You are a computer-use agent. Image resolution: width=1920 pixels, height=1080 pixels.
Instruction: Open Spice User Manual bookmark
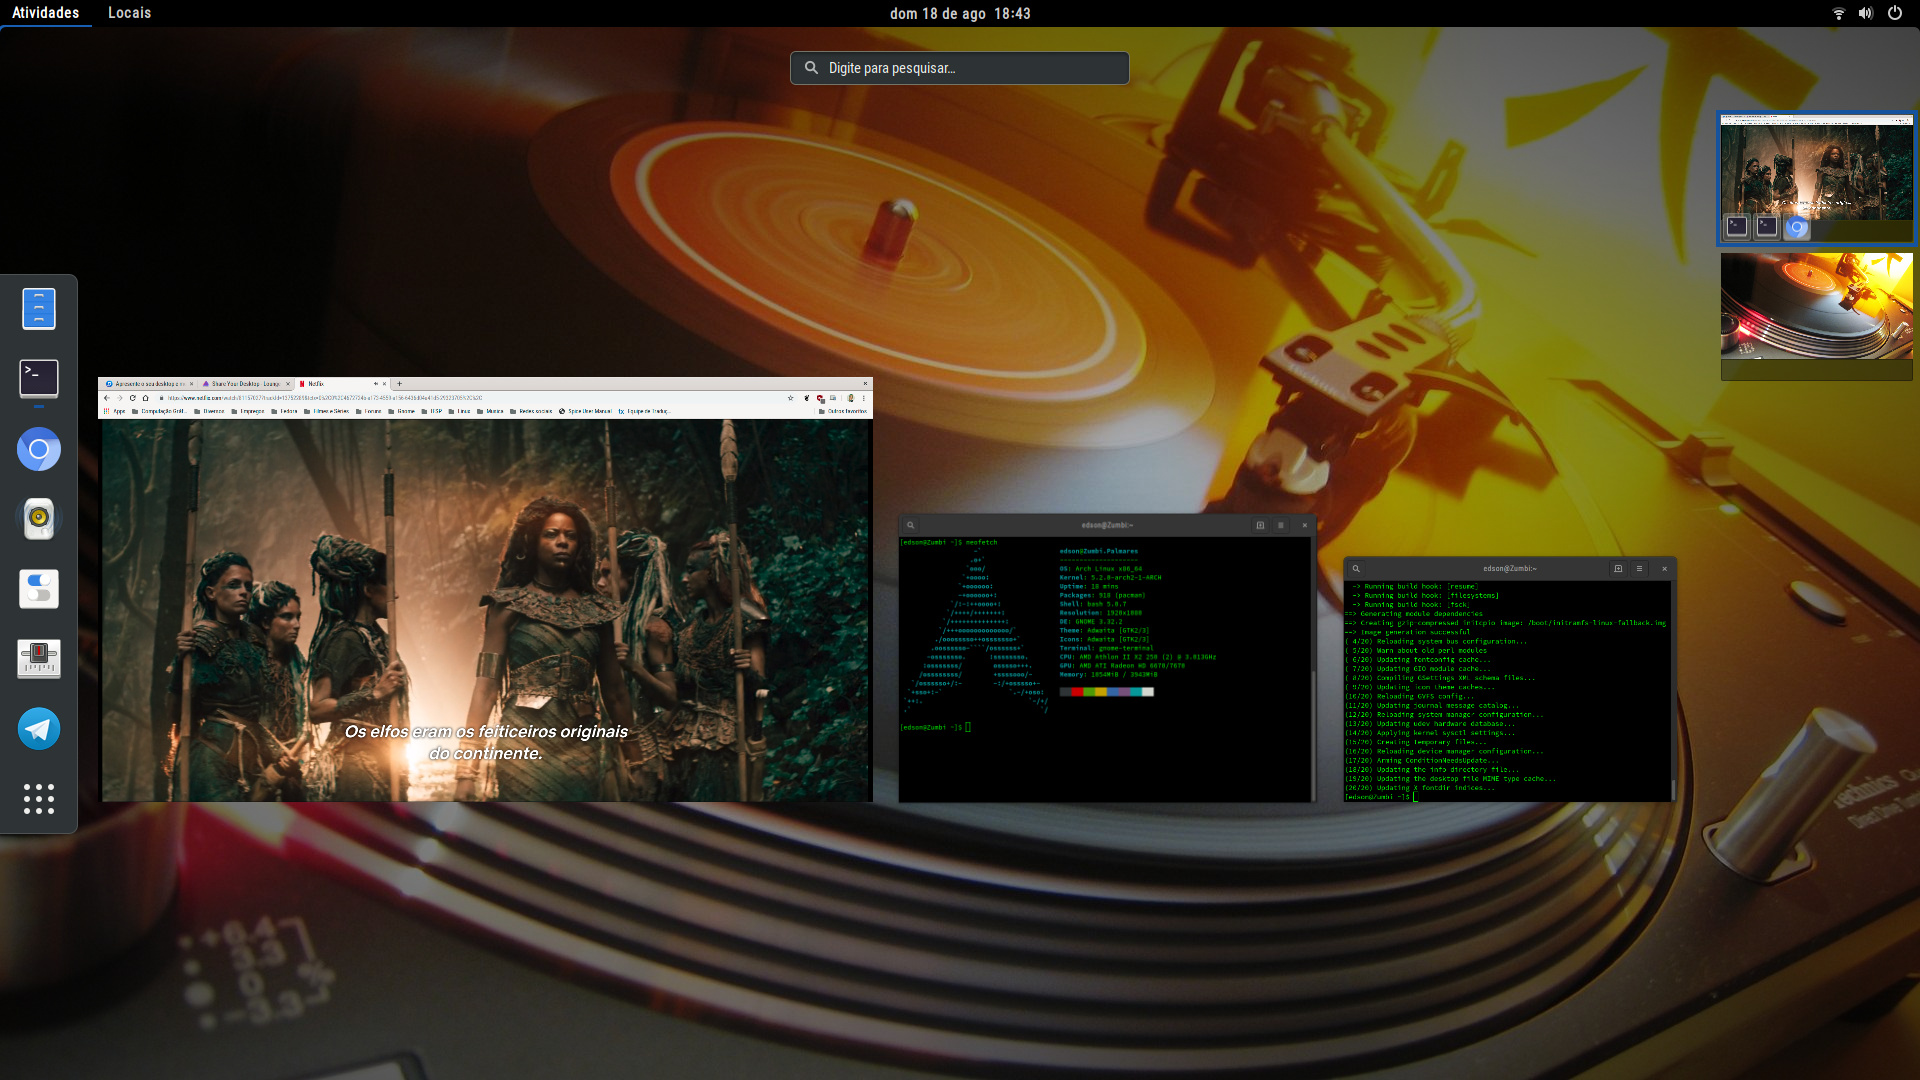(585, 411)
